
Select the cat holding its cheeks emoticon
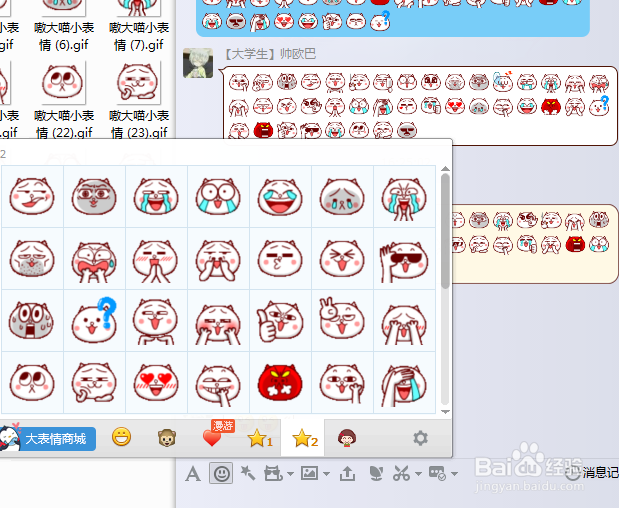[x=218, y=259]
